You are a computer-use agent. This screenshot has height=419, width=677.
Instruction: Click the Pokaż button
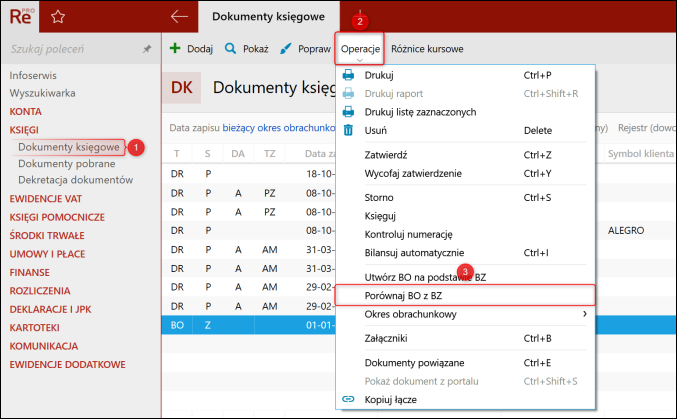247,48
